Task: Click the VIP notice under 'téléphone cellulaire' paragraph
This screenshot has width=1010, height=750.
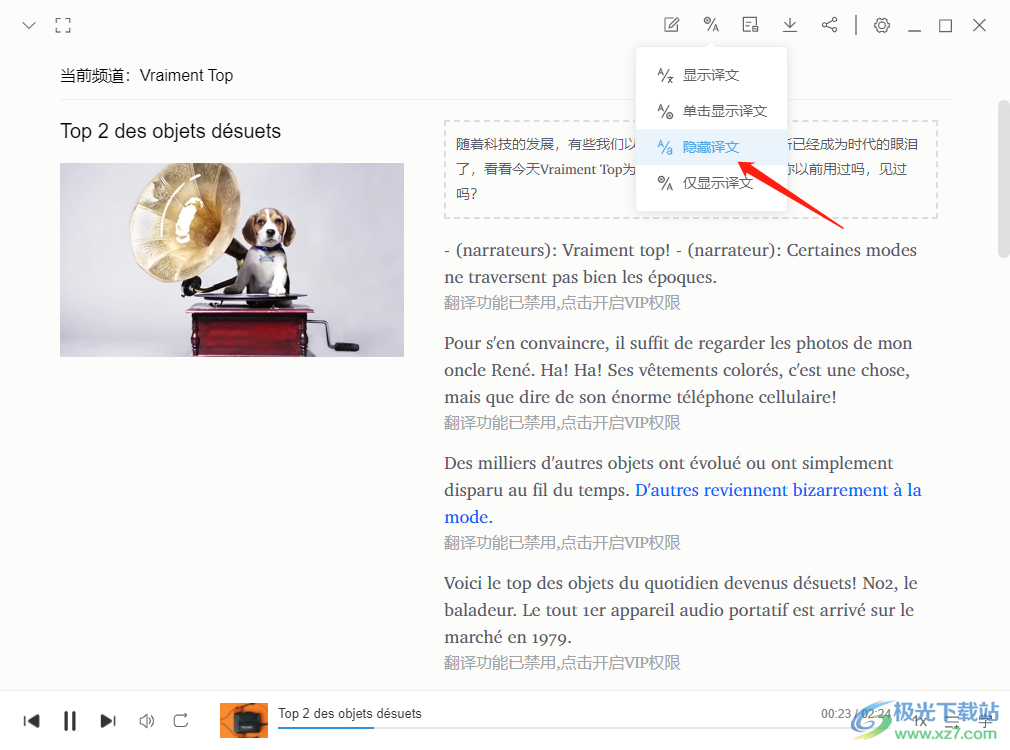Action: click(562, 423)
